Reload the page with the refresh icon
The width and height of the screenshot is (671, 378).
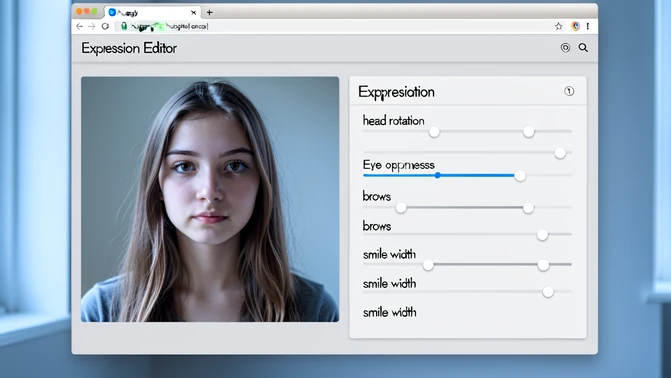[x=105, y=27]
